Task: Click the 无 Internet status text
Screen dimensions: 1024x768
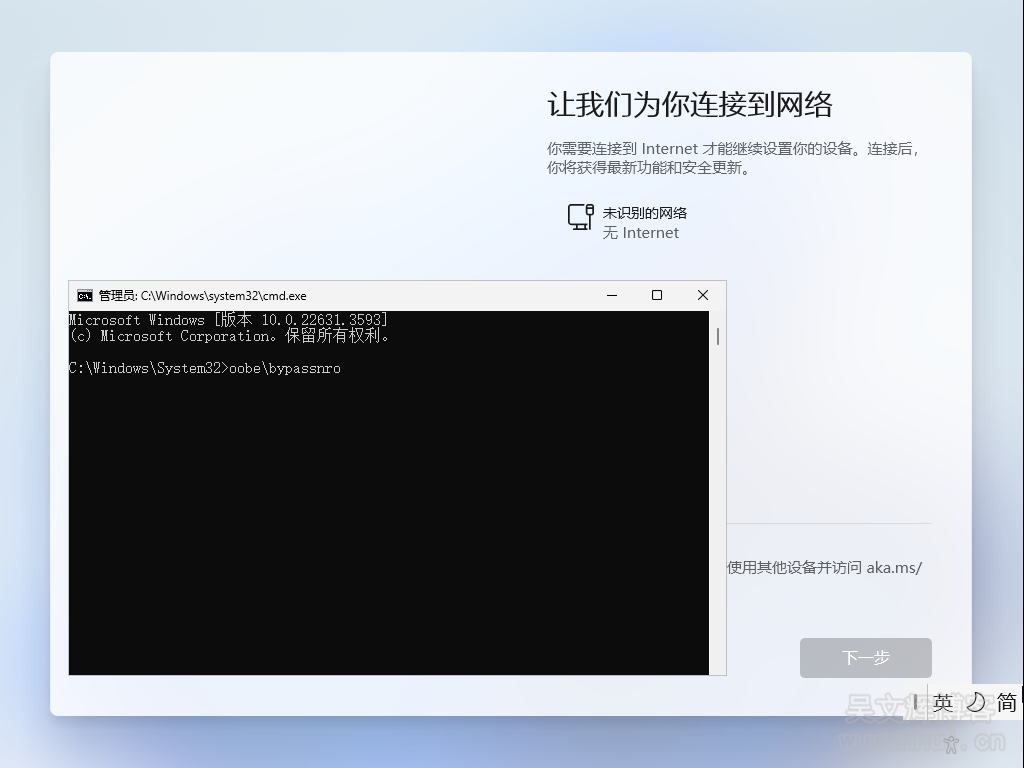Action: pos(640,233)
